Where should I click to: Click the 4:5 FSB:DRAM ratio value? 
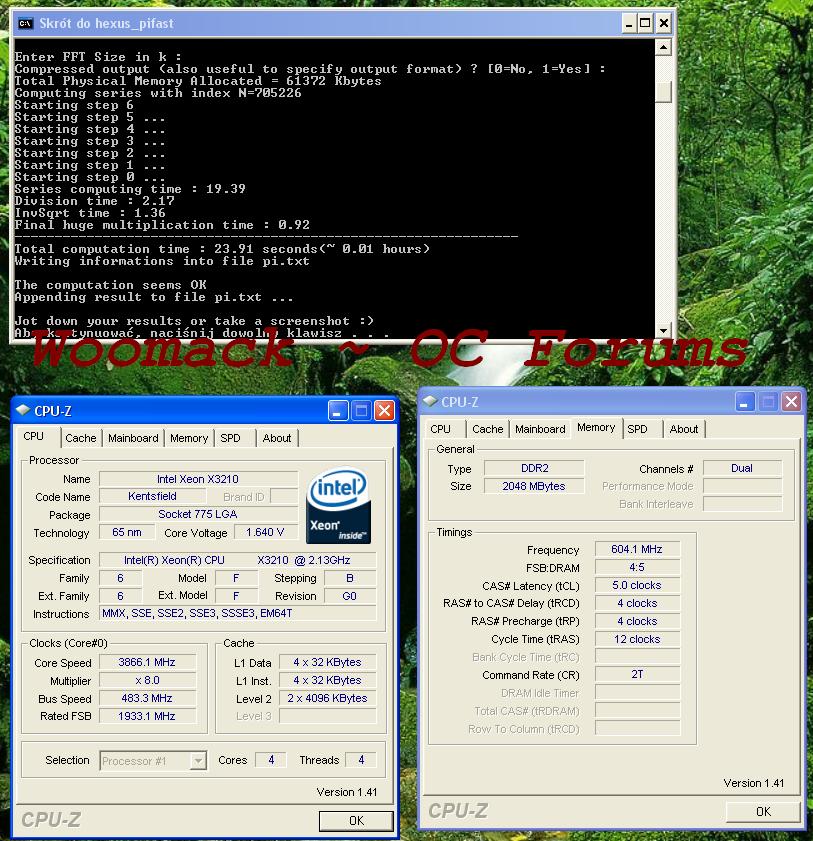coord(637,567)
